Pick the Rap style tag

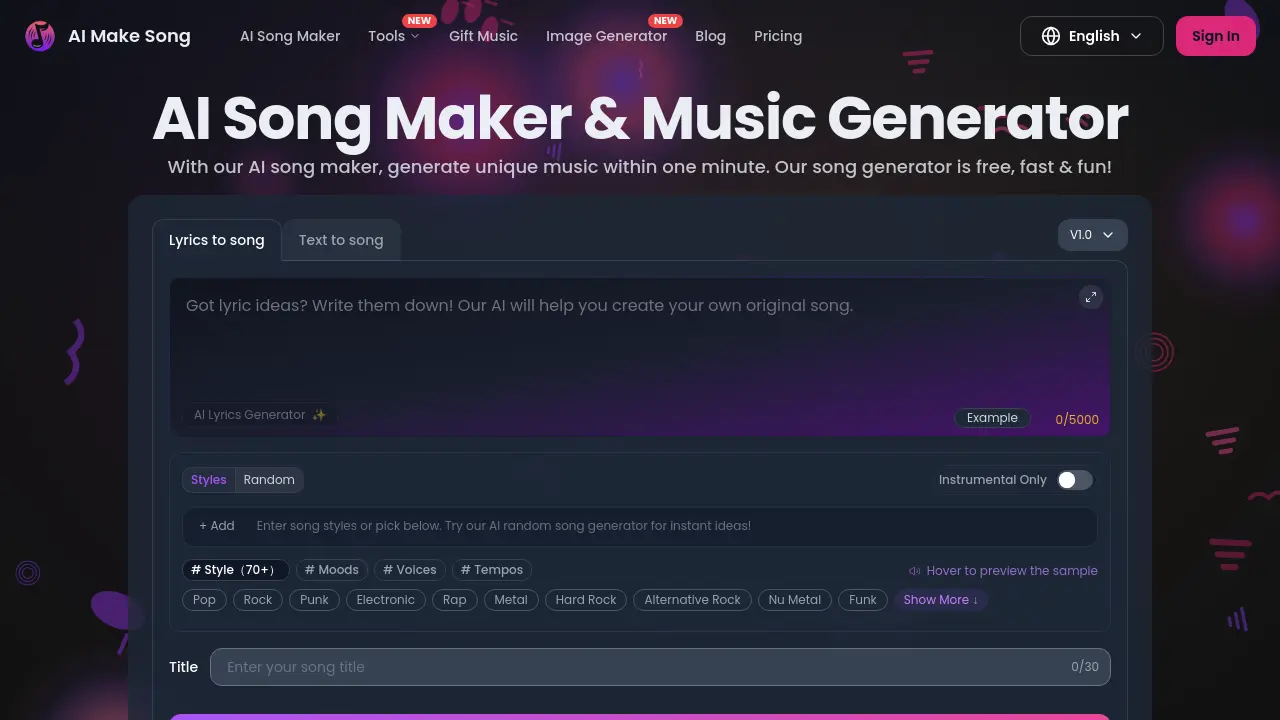(x=455, y=600)
